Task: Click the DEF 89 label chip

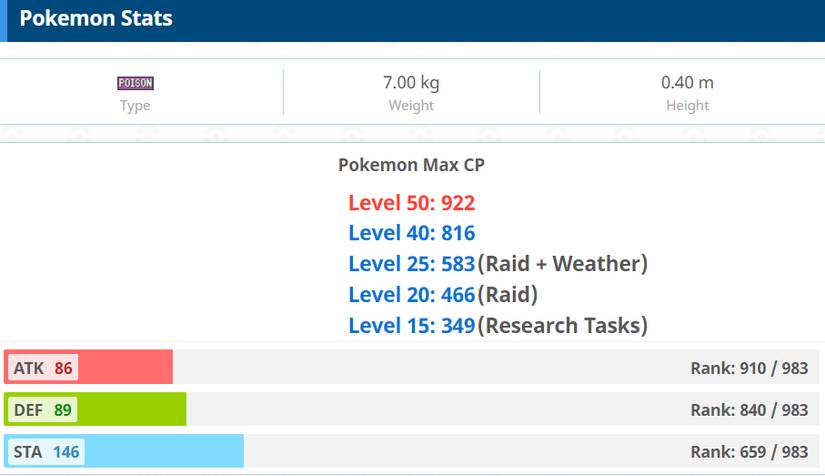Action: point(43,410)
